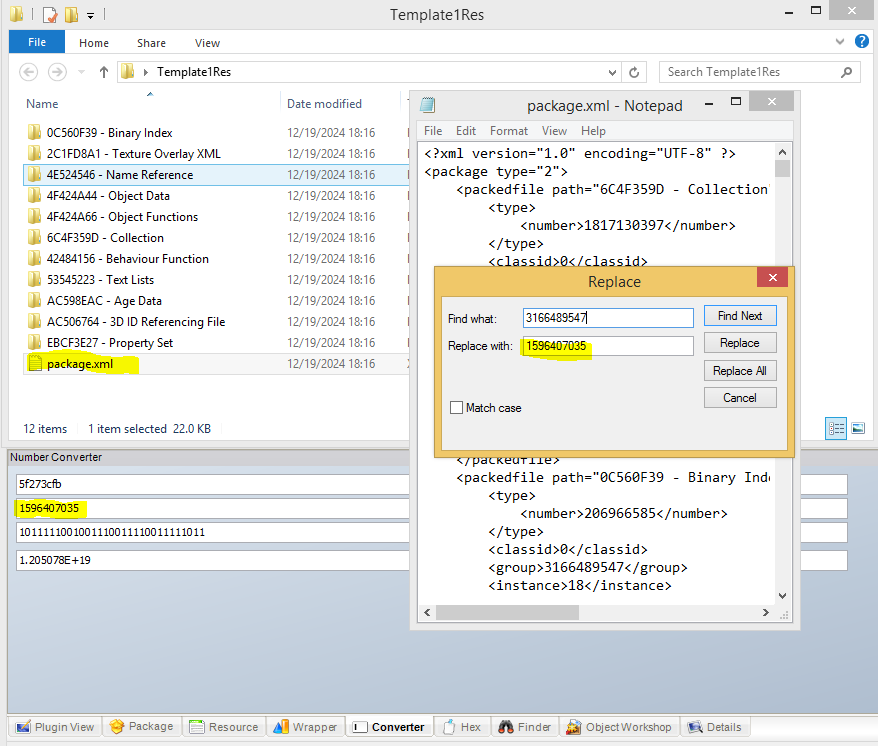Open the Plugin View tab
This screenshot has height=746, width=878.
55,727
